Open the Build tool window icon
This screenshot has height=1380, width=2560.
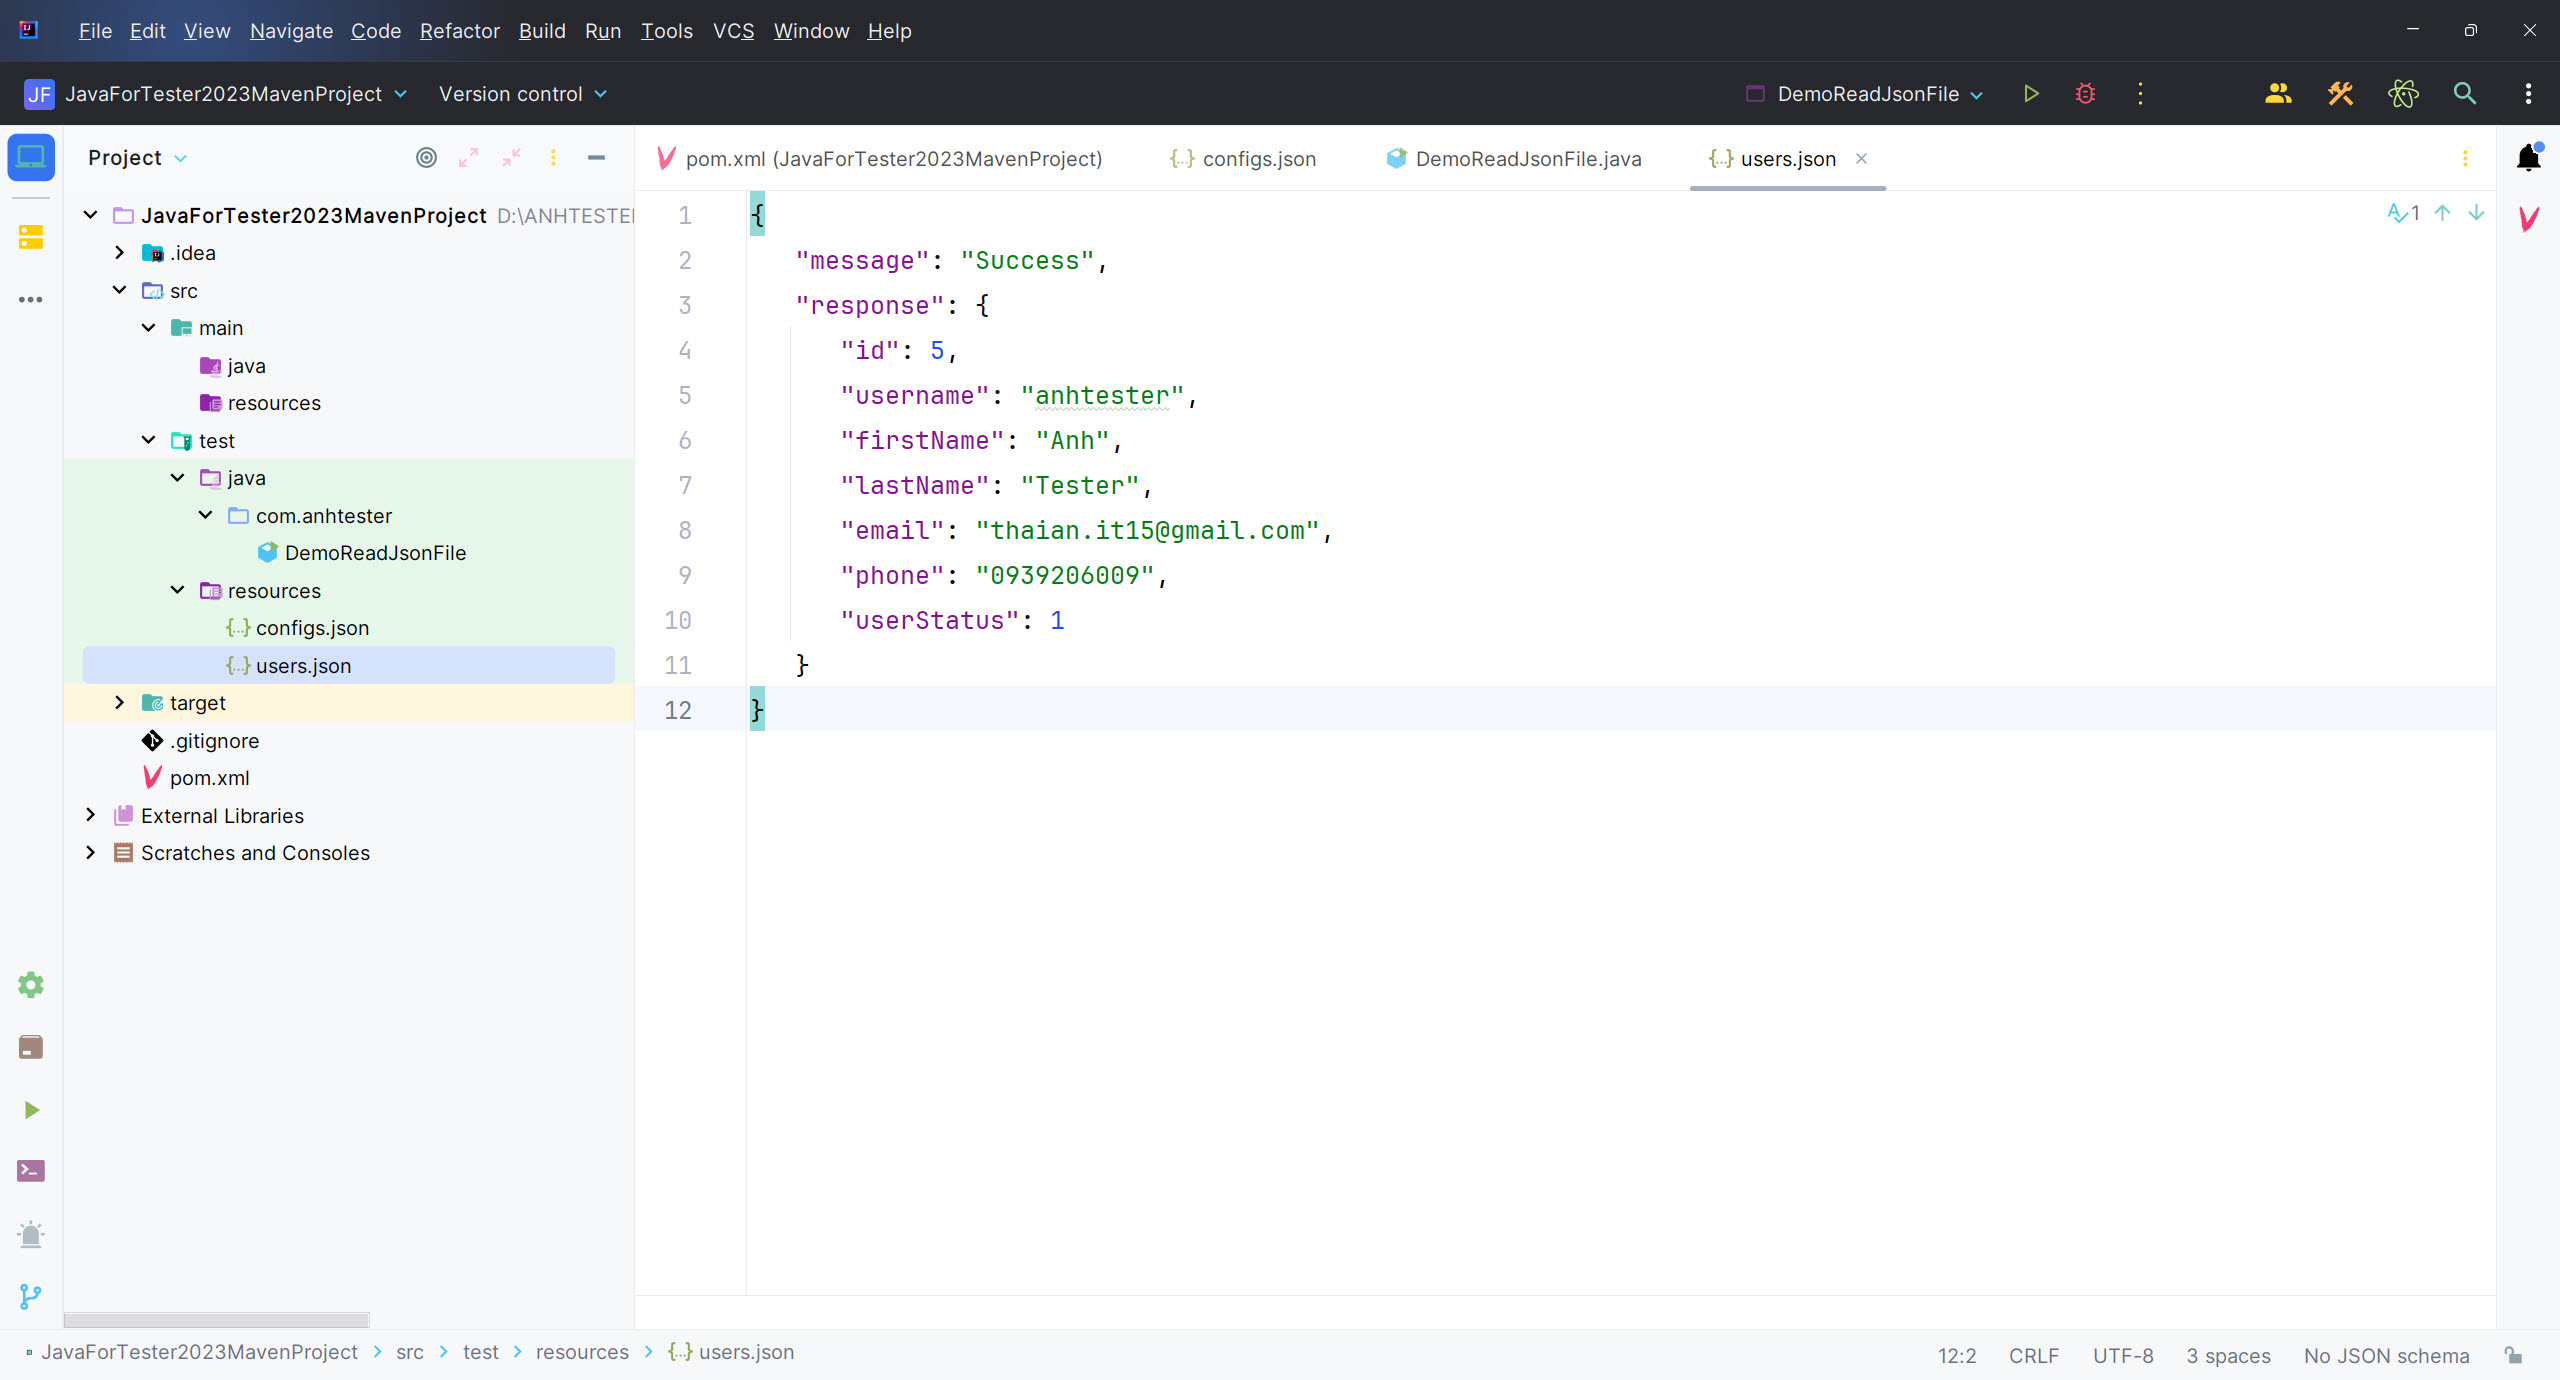(31, 1047)
